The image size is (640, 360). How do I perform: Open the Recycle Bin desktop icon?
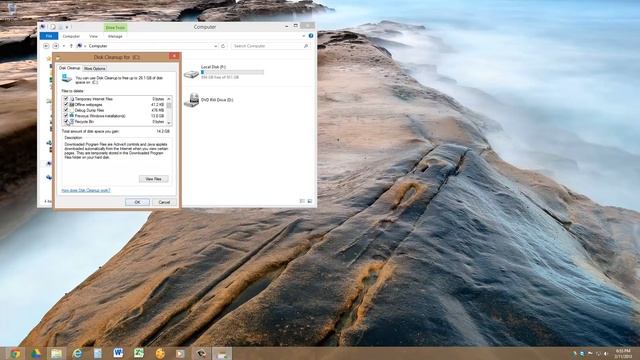coord(12,9)
